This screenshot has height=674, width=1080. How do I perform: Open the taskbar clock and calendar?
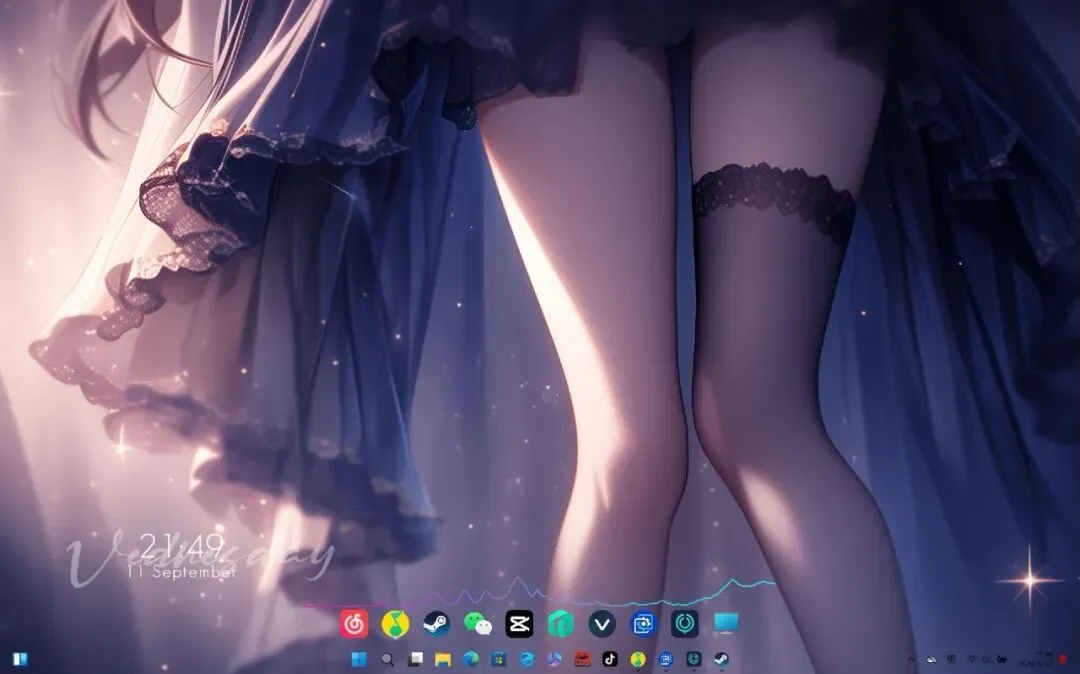click(x=1035, y=660)
